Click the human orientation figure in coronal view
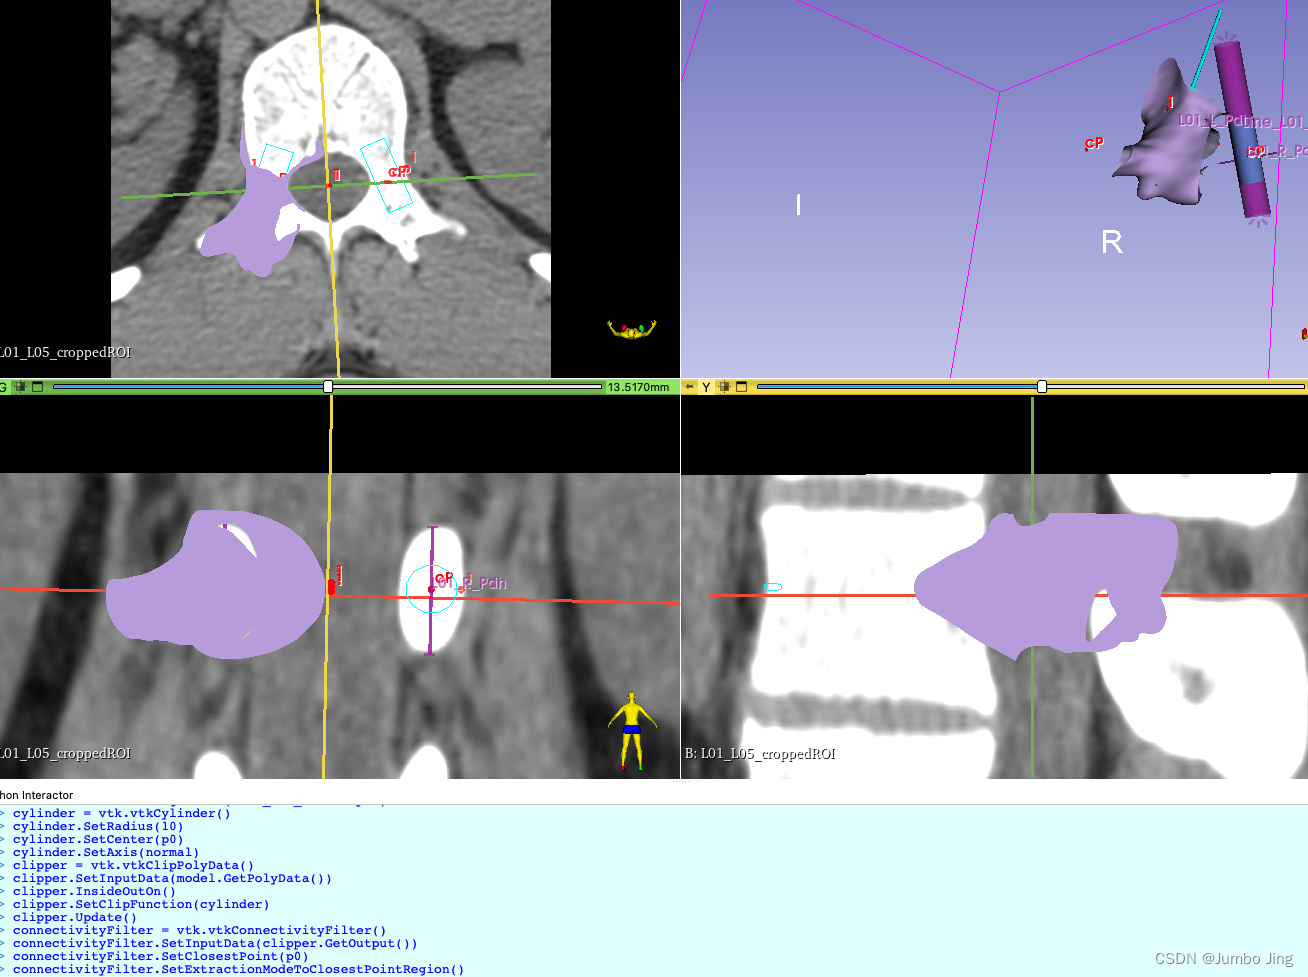The height and width of the screenshot is (977, 1308). click(631, 731)
